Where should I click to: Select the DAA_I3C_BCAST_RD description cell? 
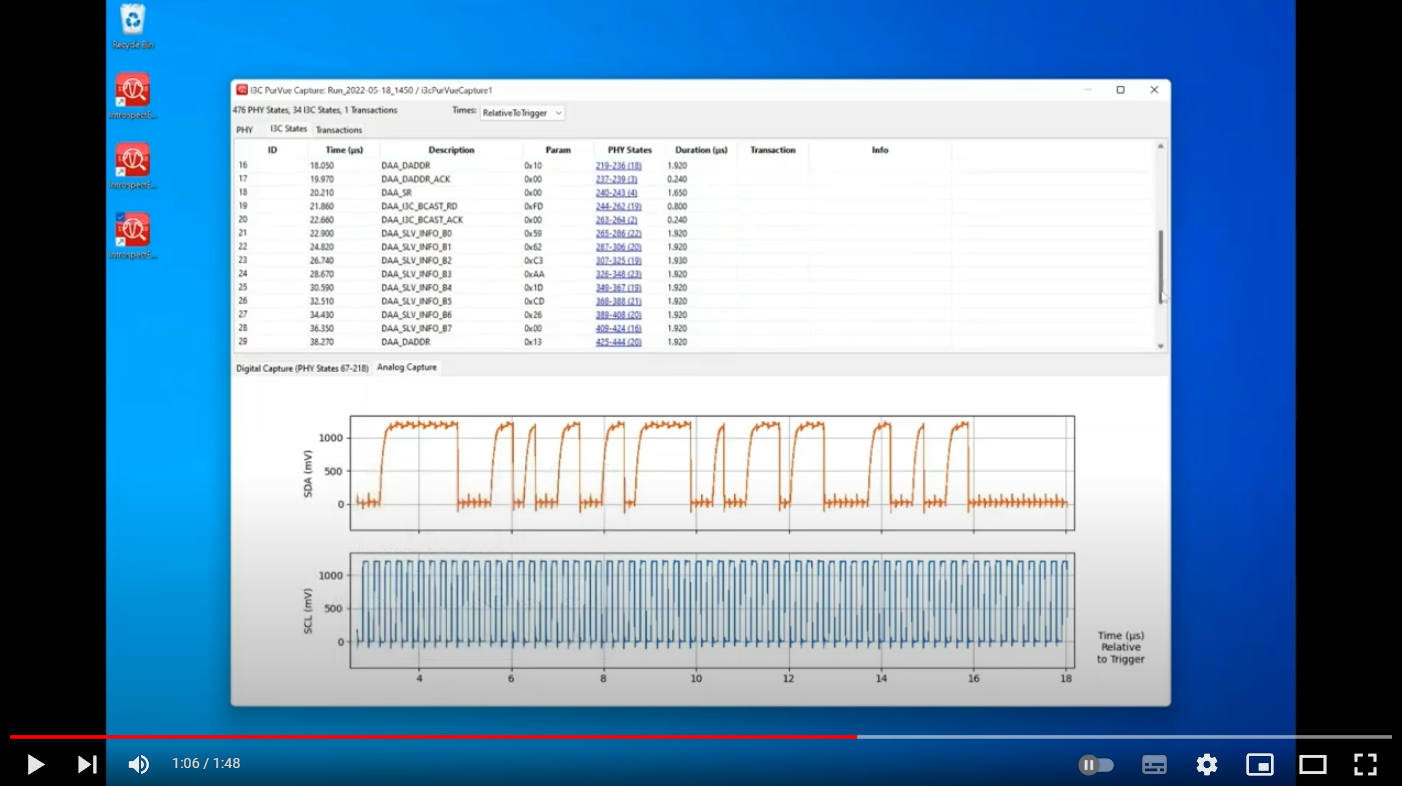[x=419, y=206]
